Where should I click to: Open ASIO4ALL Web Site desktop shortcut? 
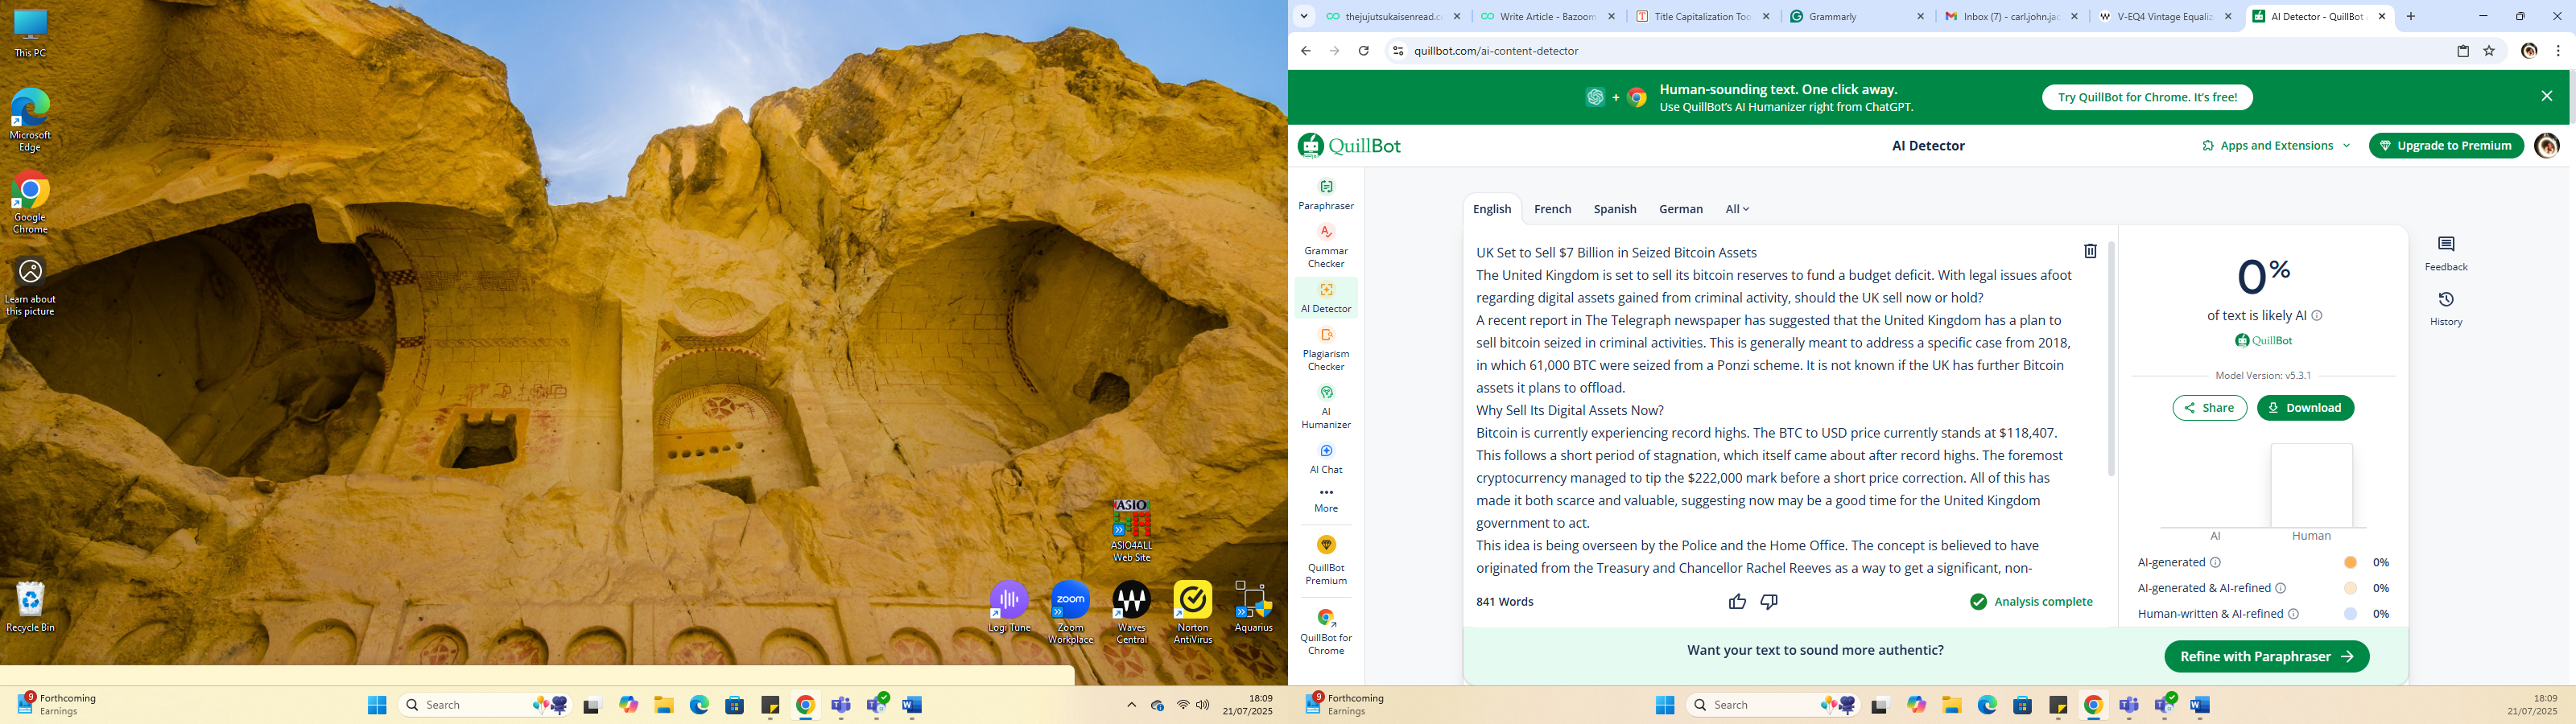click(x=1131, y=531)
